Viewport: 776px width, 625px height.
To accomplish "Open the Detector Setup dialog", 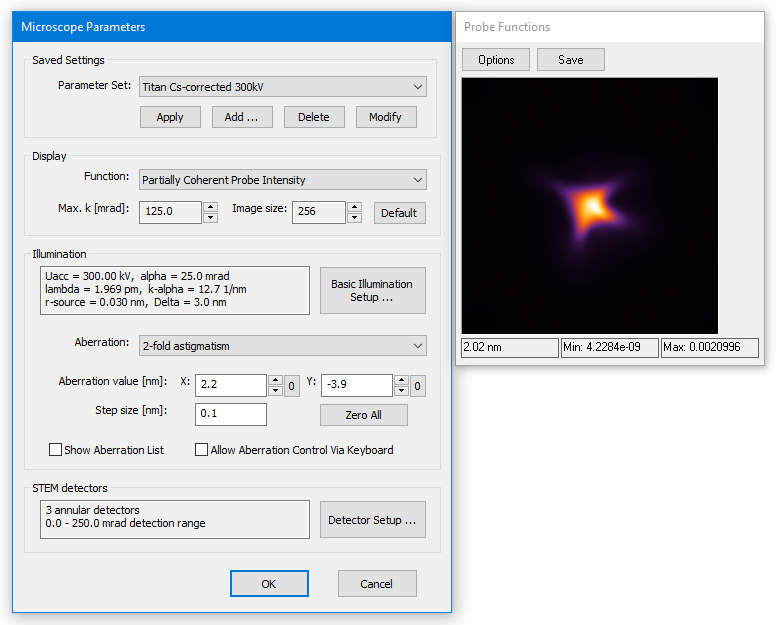I will pyautogui.click(x=373, y=520).
